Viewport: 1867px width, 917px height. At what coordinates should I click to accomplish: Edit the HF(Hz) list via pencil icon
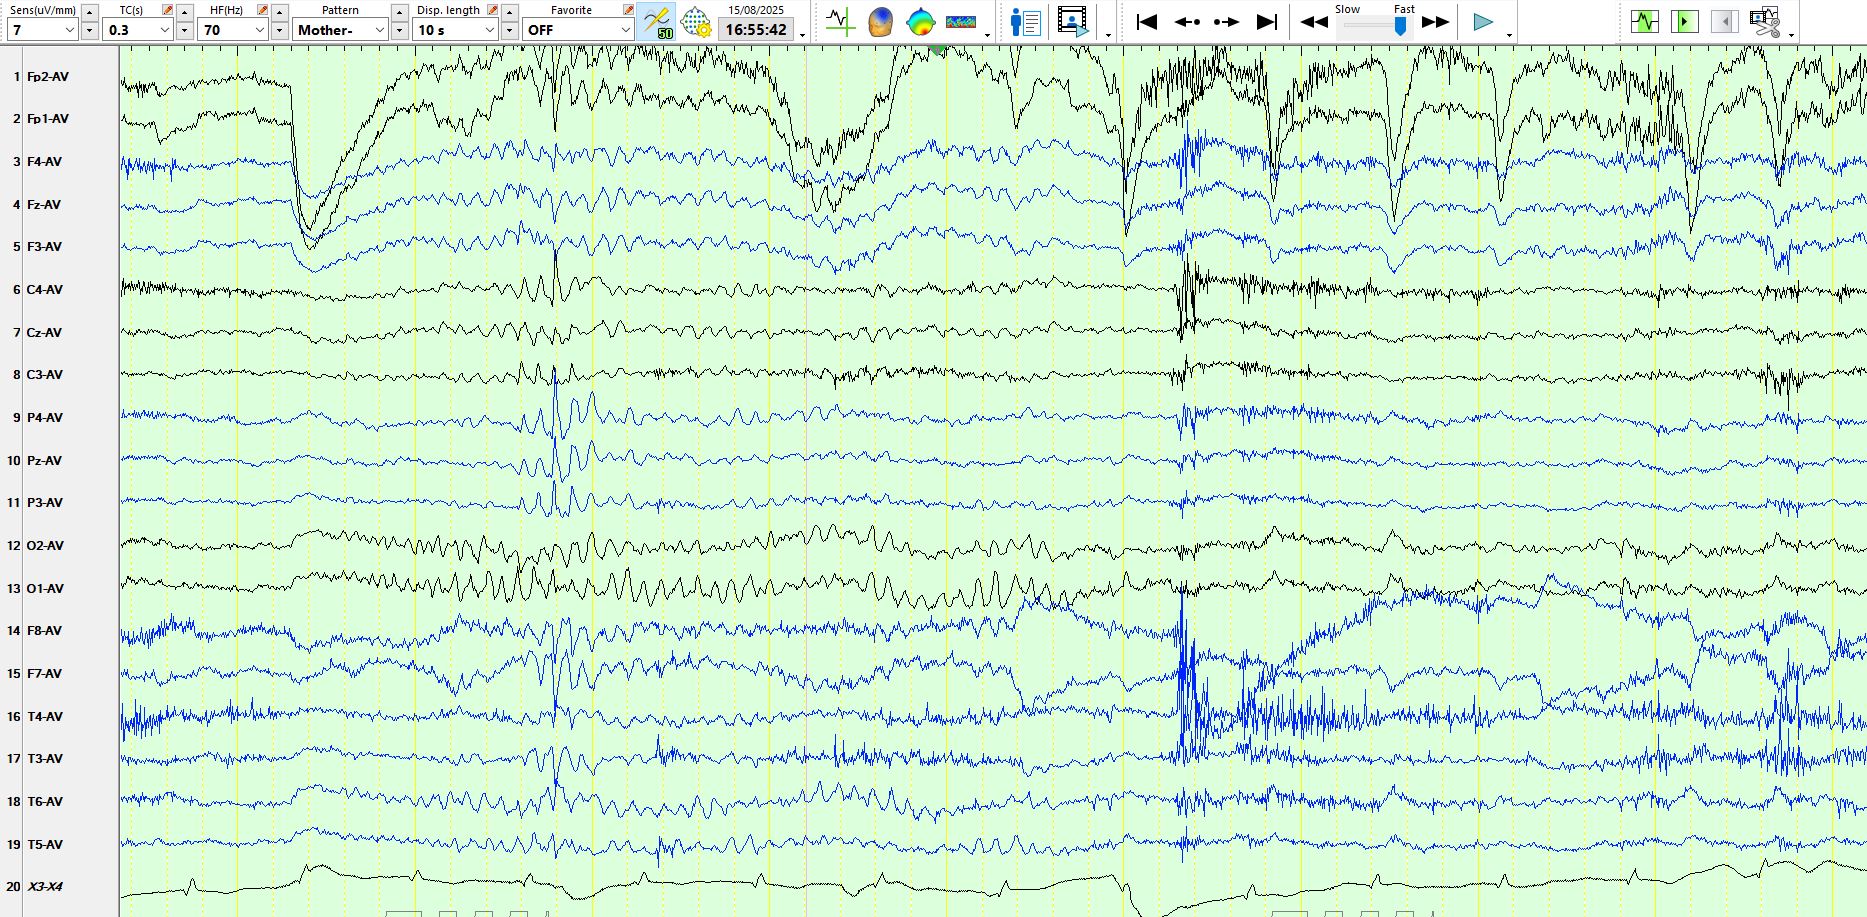pyautogui.click(x=263, y=9)
